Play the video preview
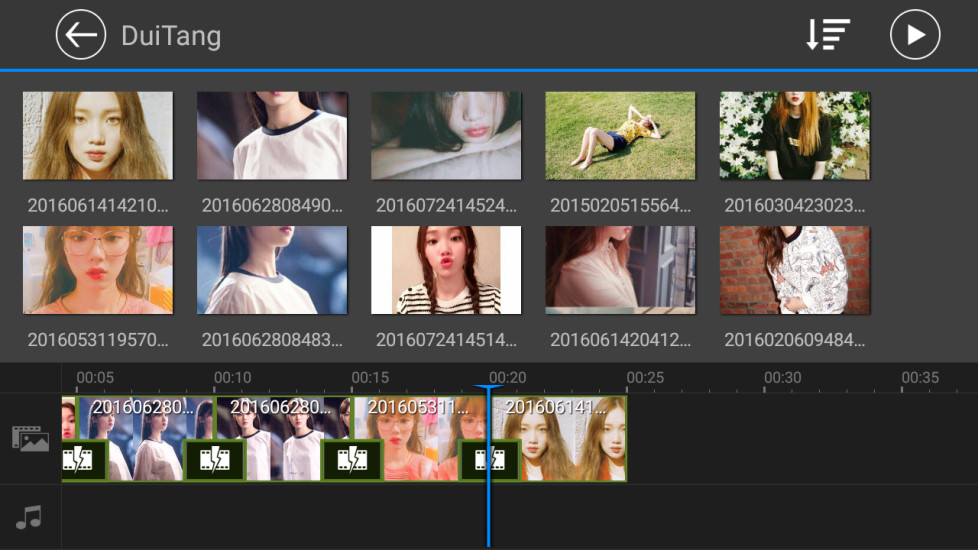Screen dimensions: 978x550 pos(914,36)
